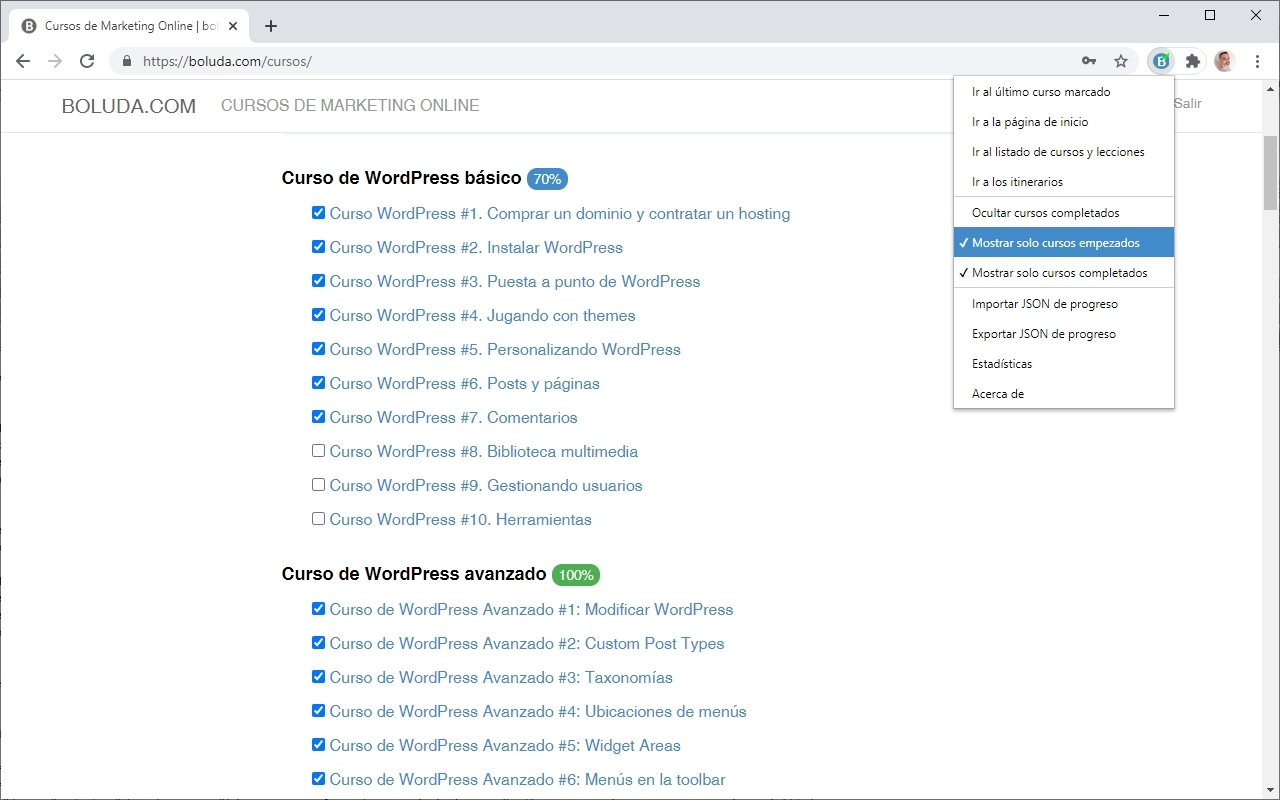Uncheck Curso WordPress #1 checkbox

[x=318, y=212]
